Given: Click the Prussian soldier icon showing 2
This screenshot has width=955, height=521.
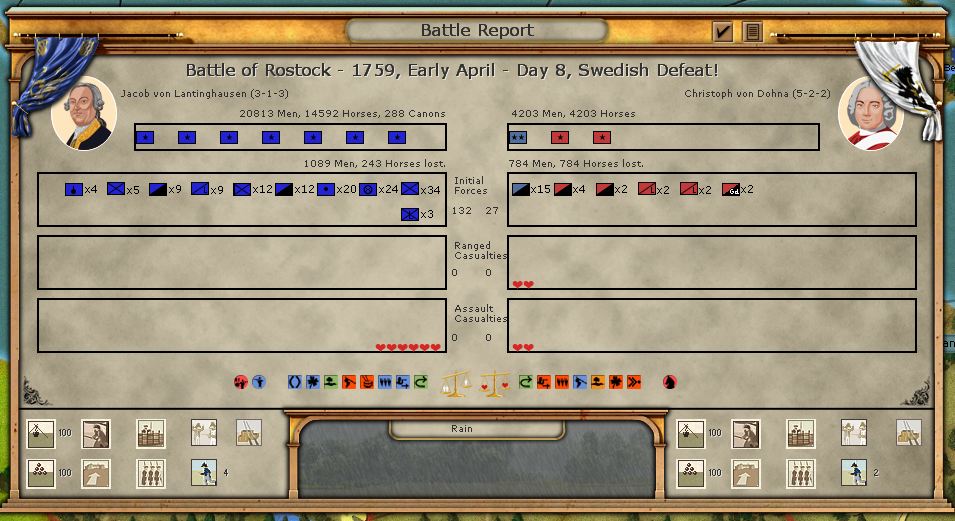Looking at the screenshot, I should 853,472.
